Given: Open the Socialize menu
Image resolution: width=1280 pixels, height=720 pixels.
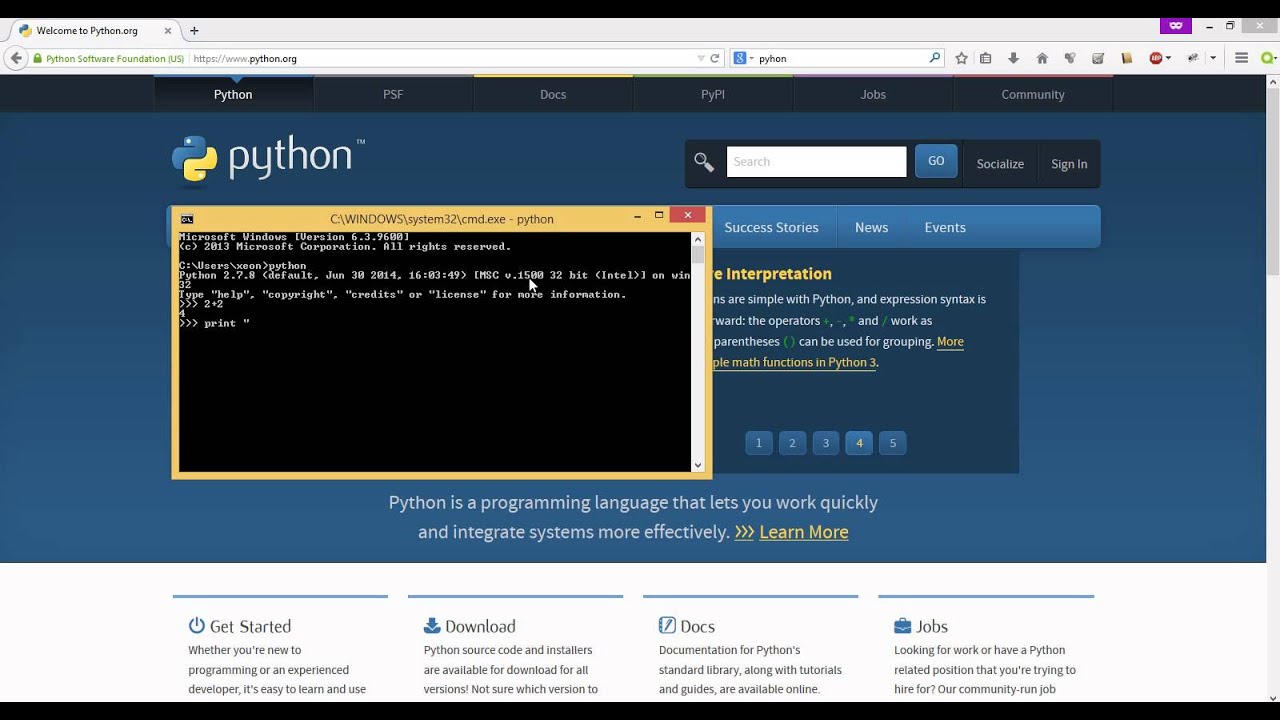Looking at the screenshot, I should 1000,164.
